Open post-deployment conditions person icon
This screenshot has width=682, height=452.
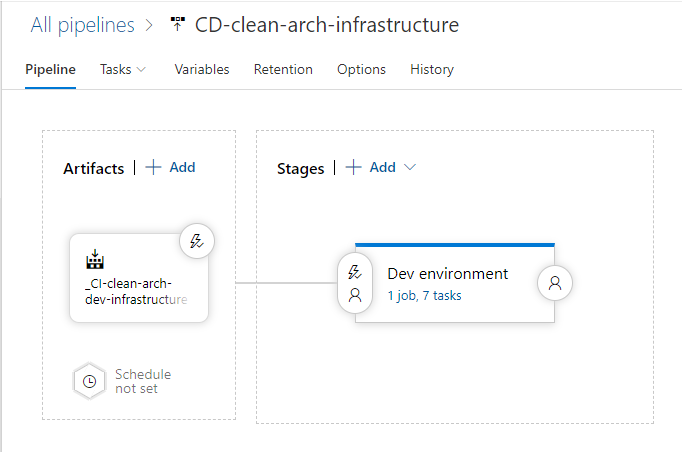pos(555,283)
